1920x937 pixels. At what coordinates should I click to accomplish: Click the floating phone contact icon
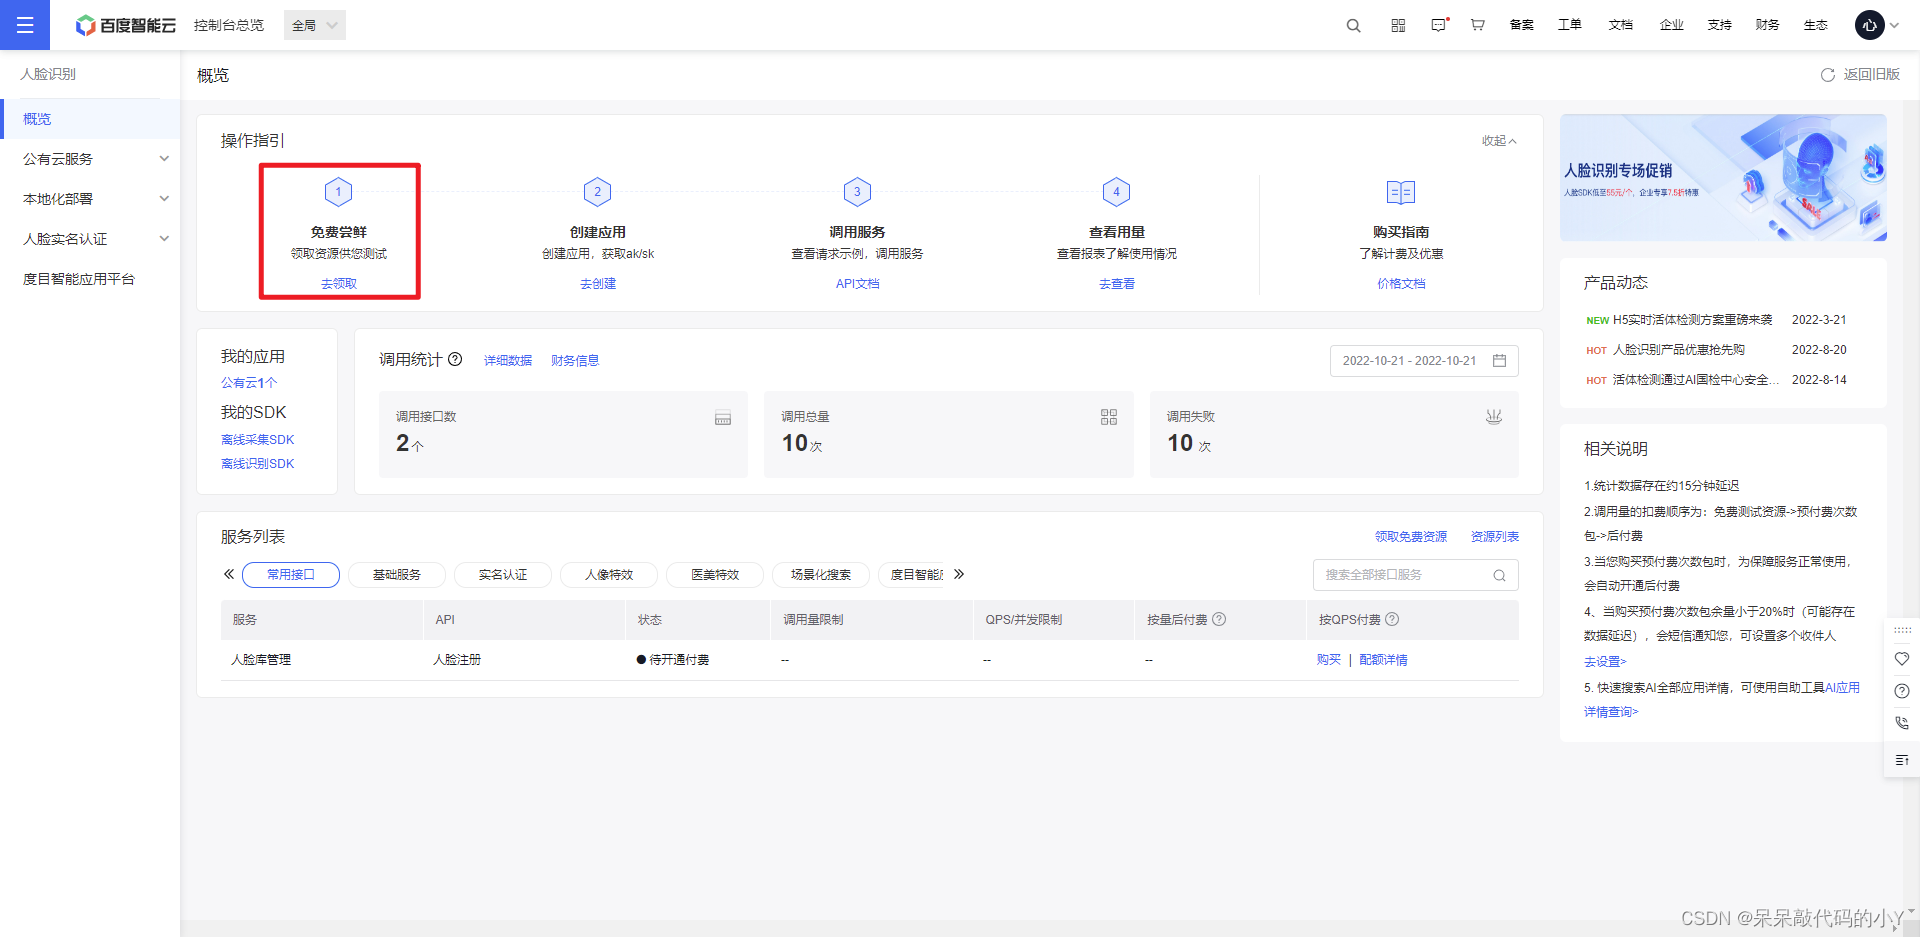coord(1902,723)
